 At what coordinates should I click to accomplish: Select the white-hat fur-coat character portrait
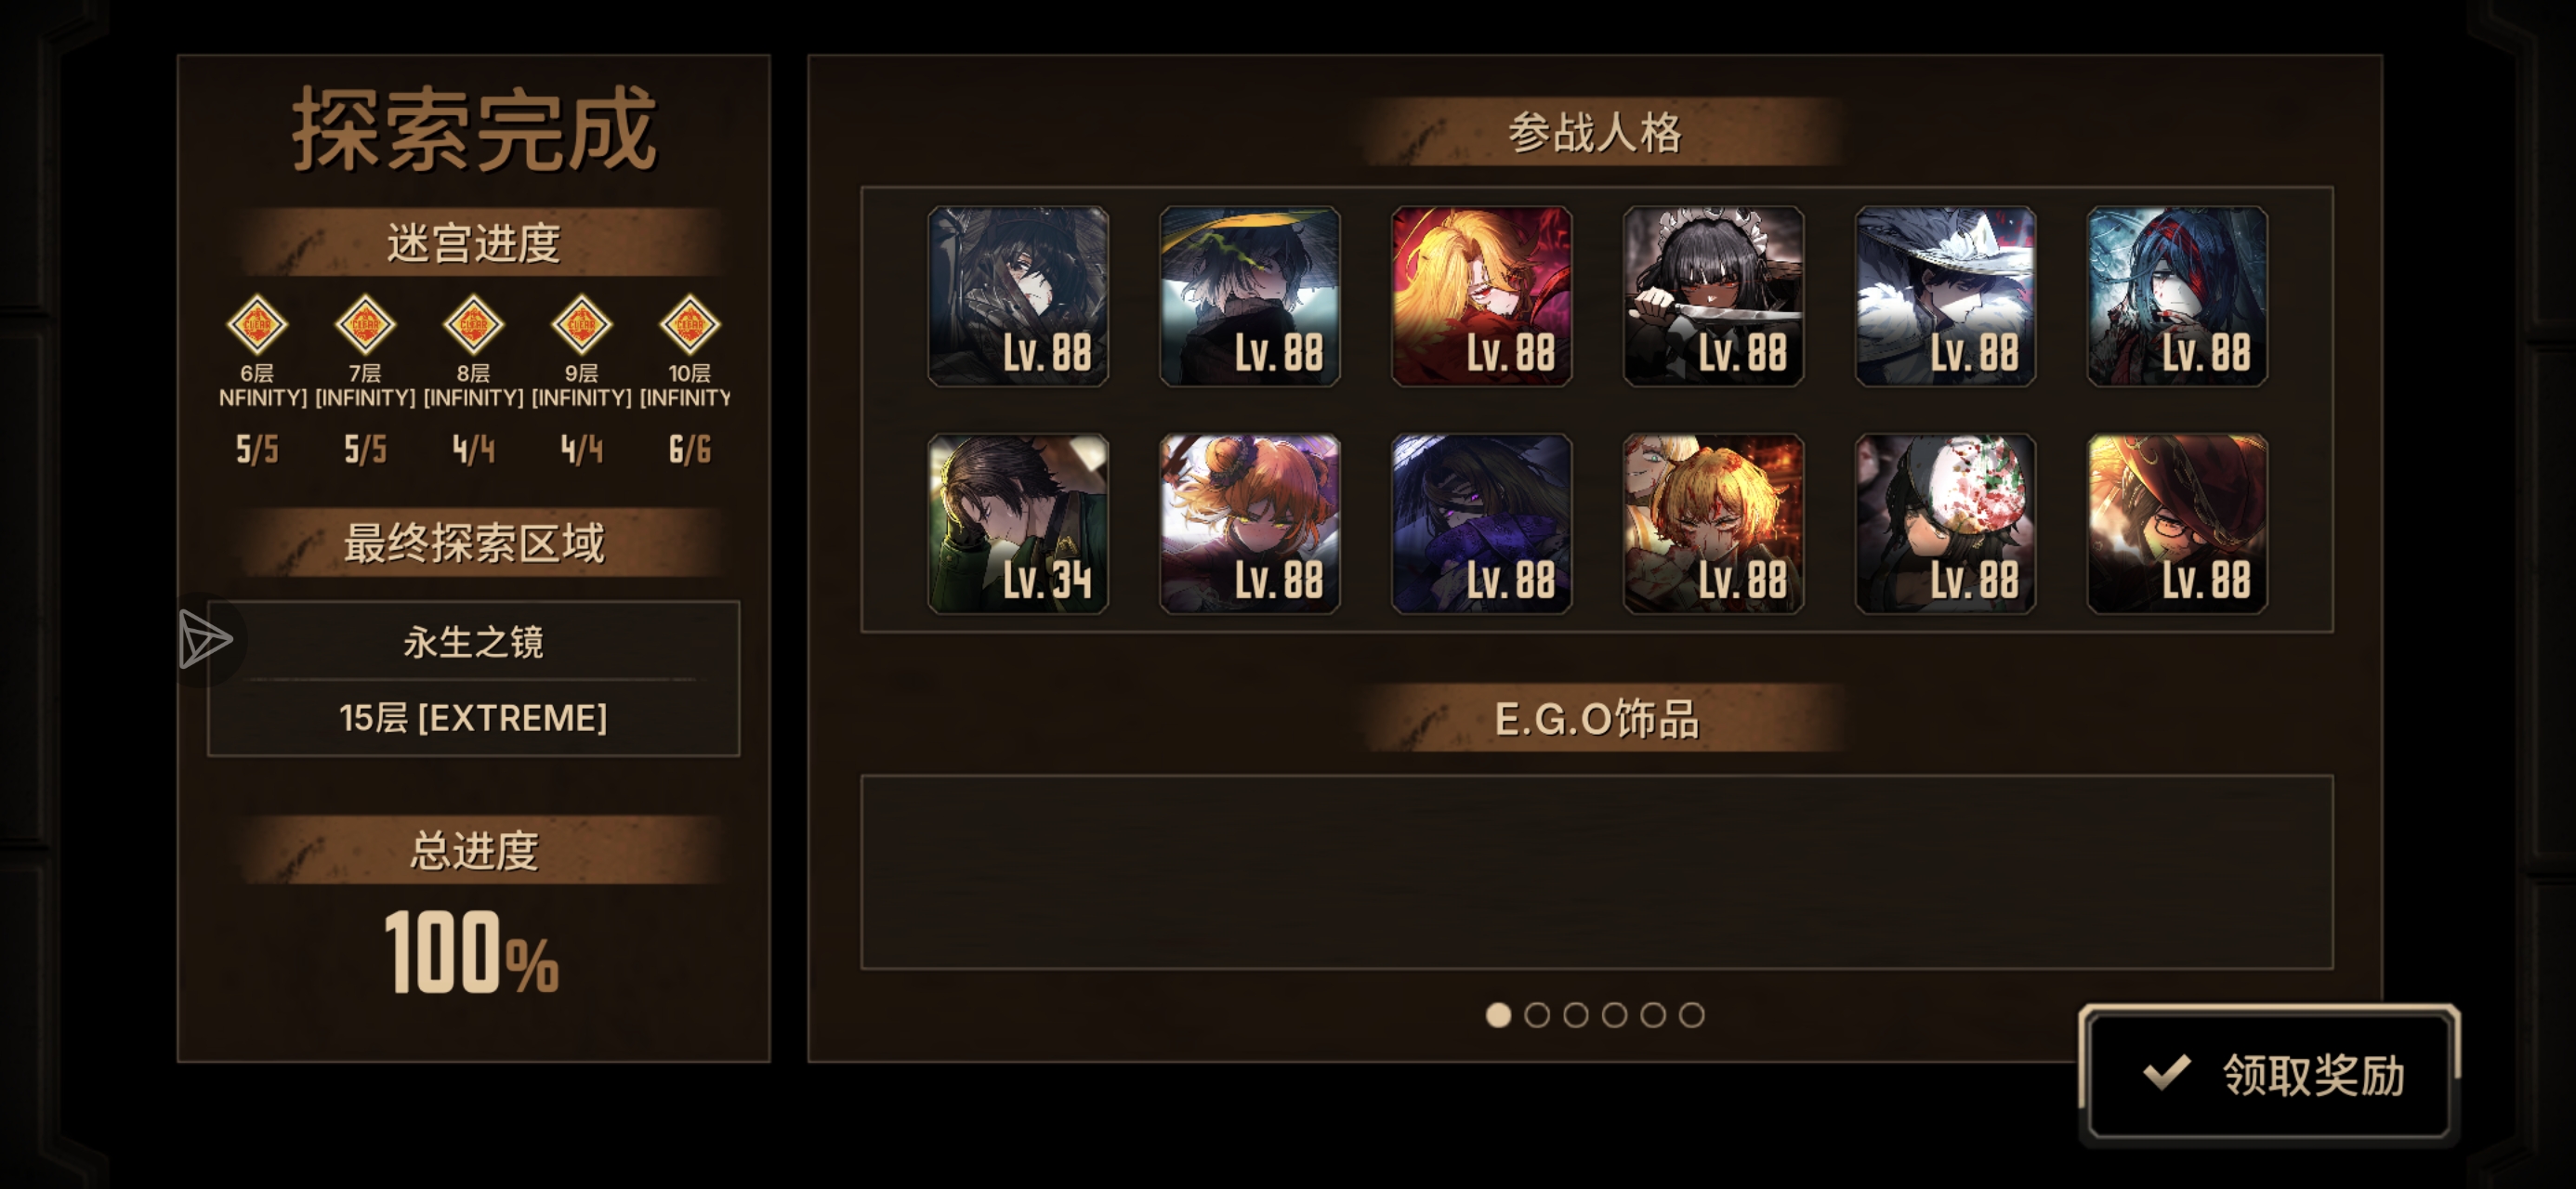click(x=1945, y=296)
